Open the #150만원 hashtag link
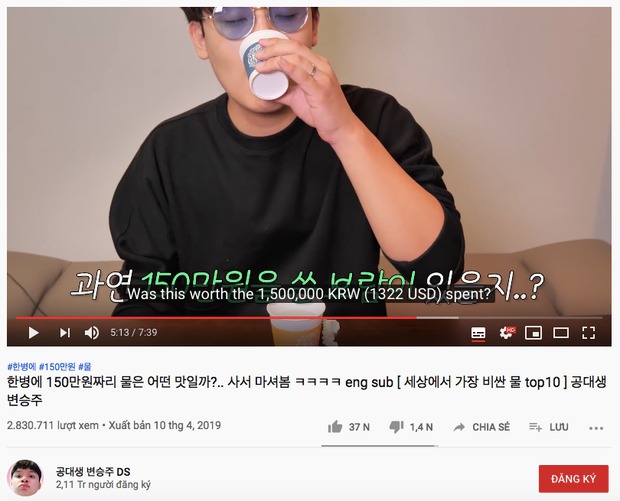Image resolution: width=620 pixels, height=501 pixels. (57, 367)
